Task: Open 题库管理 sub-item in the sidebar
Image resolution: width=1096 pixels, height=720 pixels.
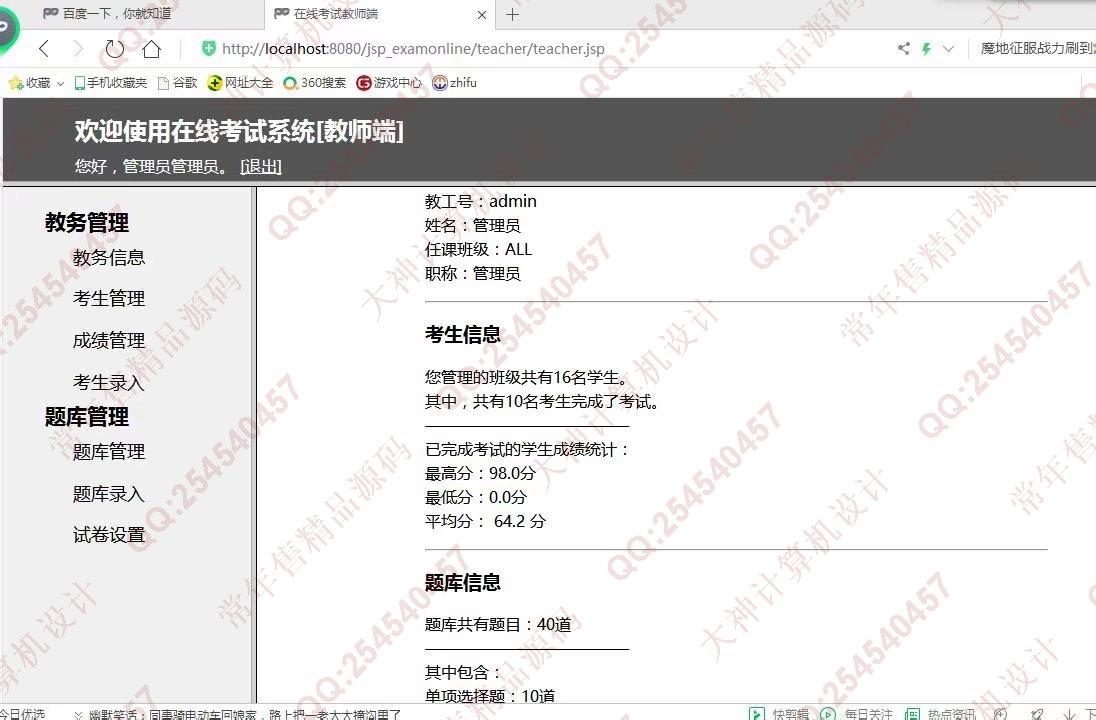Action: coord(109,452)
